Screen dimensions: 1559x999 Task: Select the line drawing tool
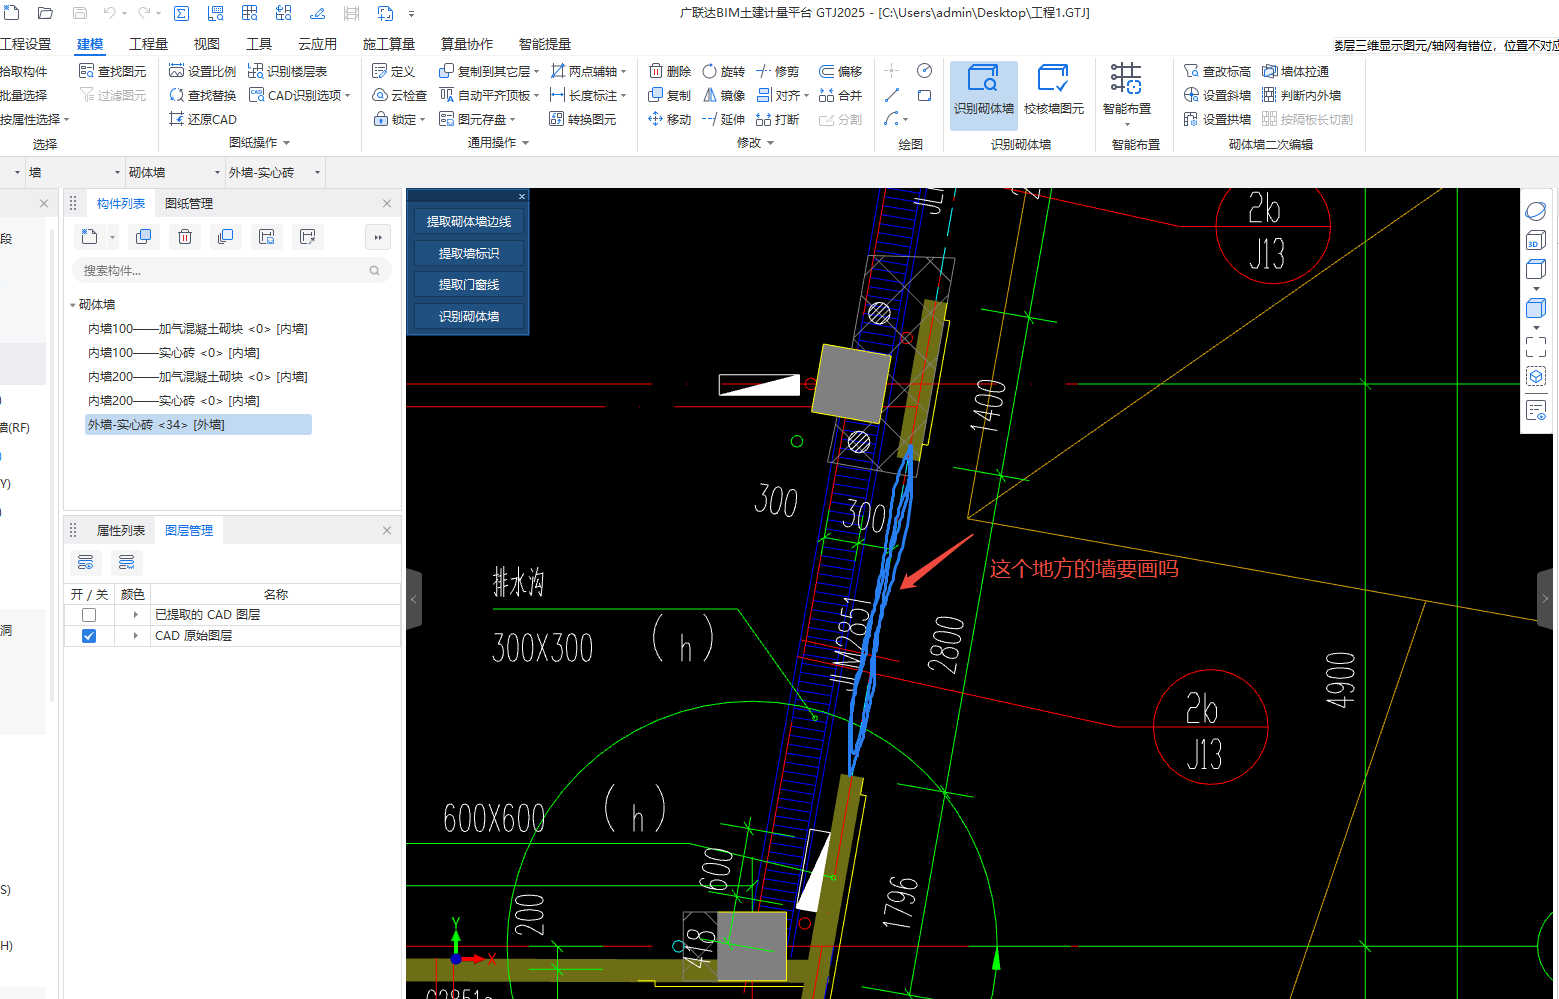tap(892, 95)
